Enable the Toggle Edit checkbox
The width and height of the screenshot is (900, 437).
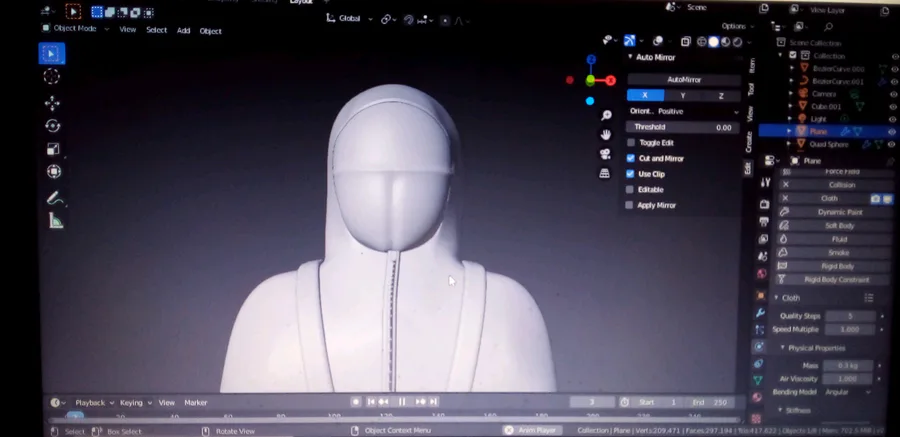631,142
